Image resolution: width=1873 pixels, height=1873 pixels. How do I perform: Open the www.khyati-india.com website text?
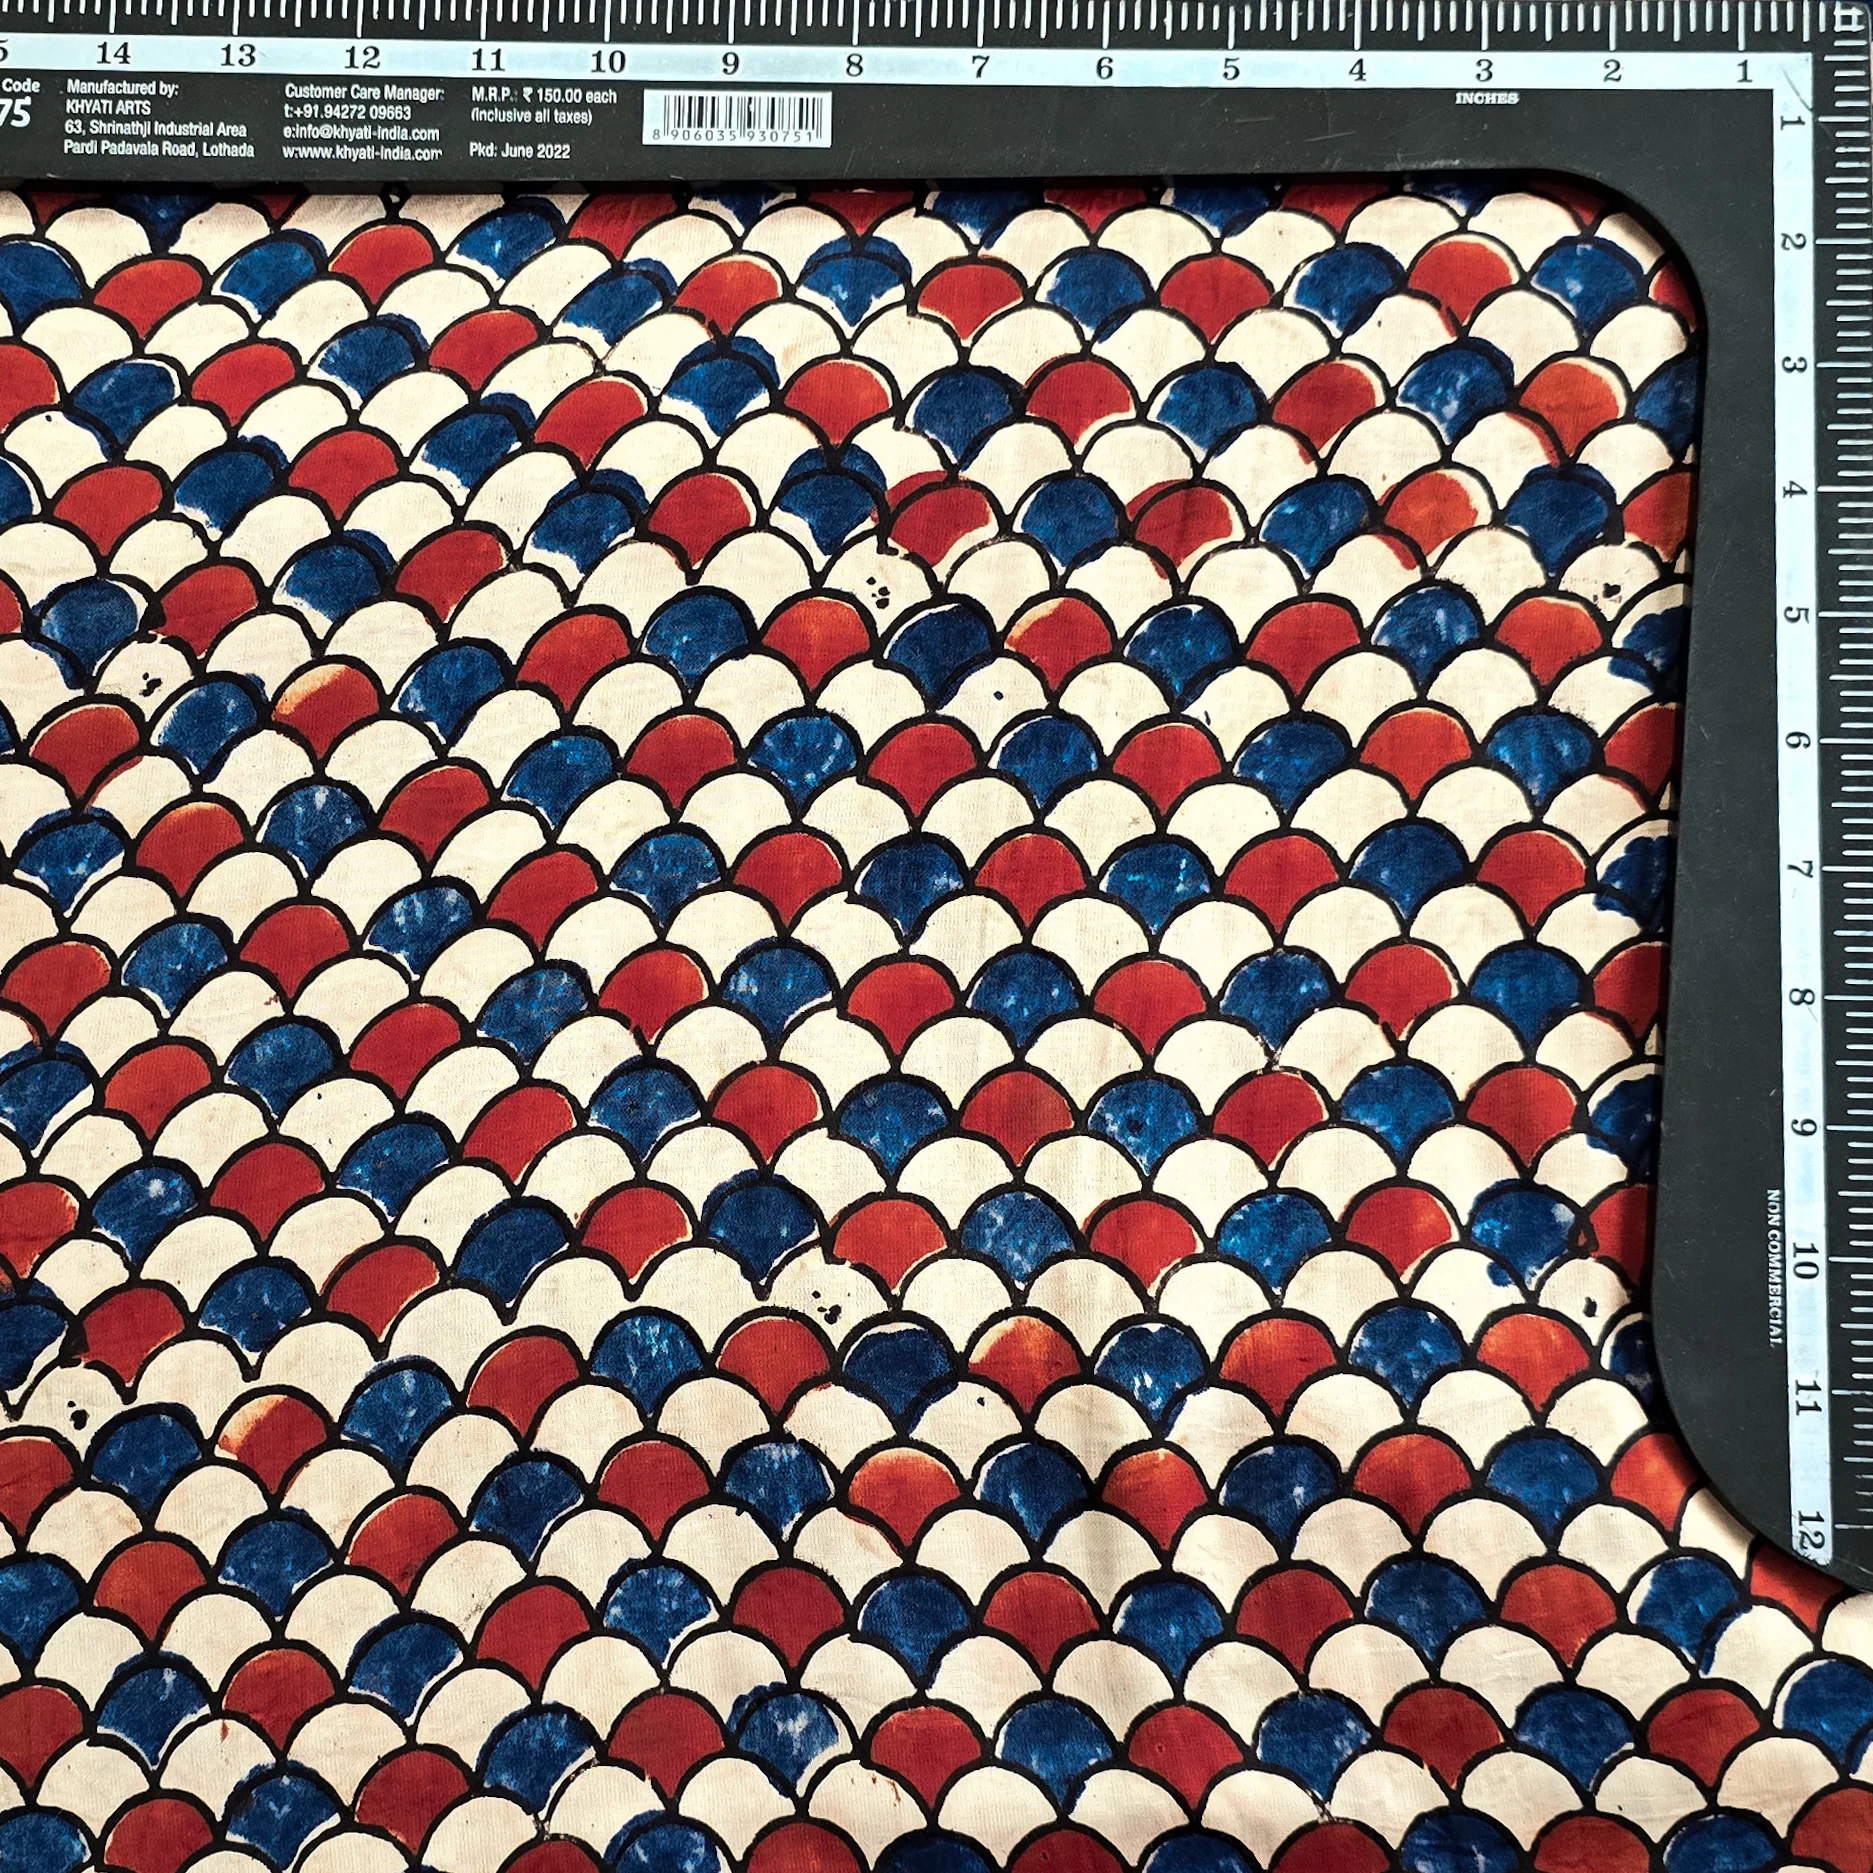[362, 153]
